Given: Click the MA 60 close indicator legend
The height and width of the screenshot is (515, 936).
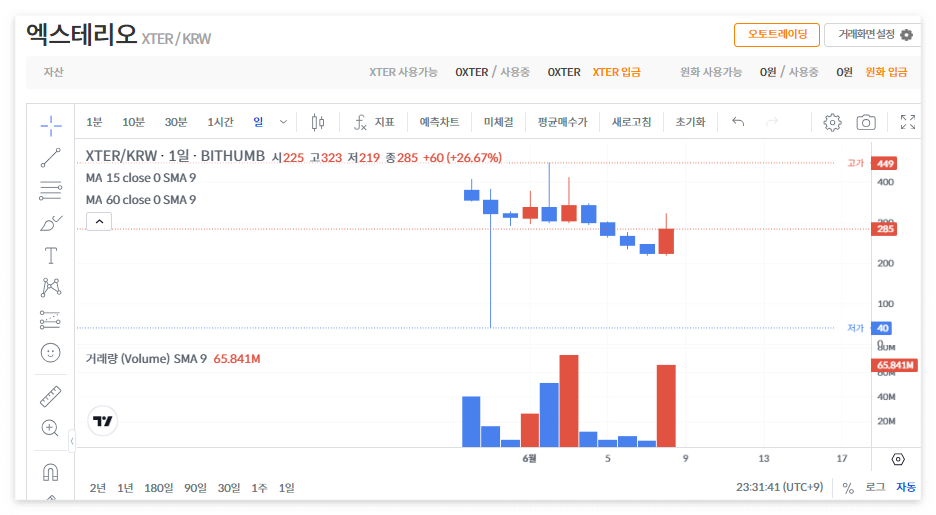Looking at the screenshot, I should 141,200.
